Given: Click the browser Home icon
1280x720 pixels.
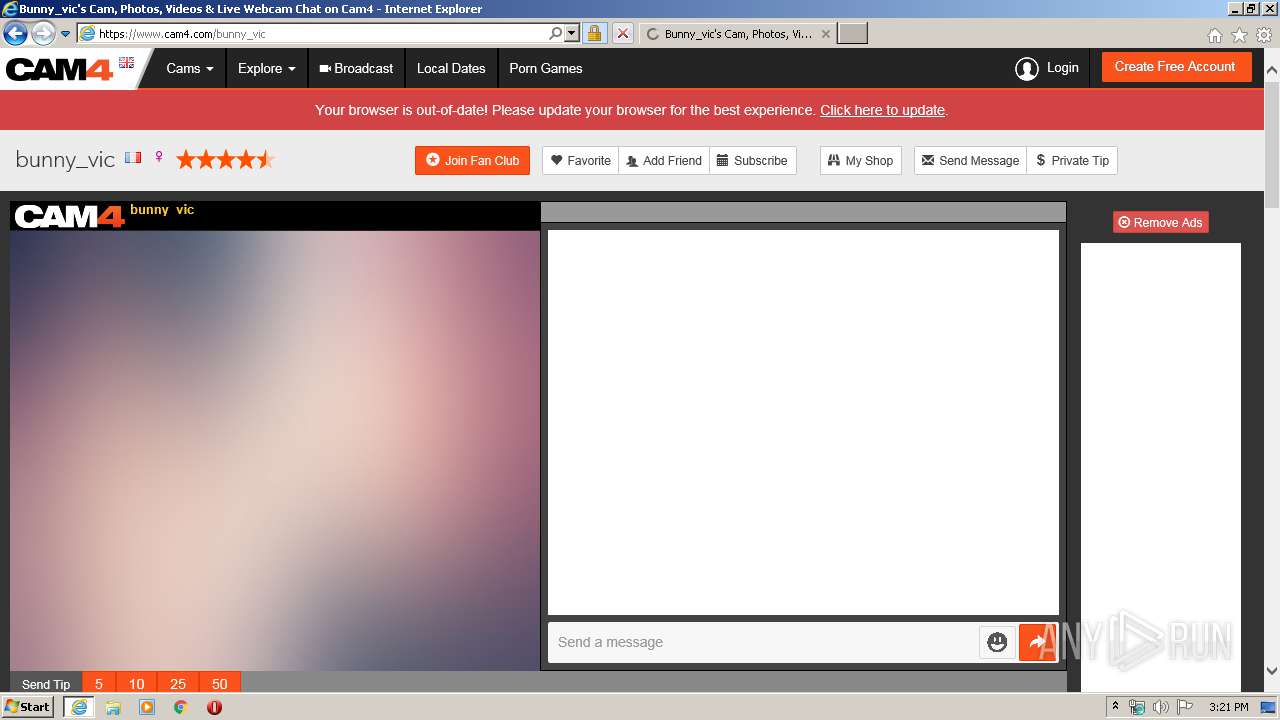Looking at the screenshot, I should point(1215,35).
